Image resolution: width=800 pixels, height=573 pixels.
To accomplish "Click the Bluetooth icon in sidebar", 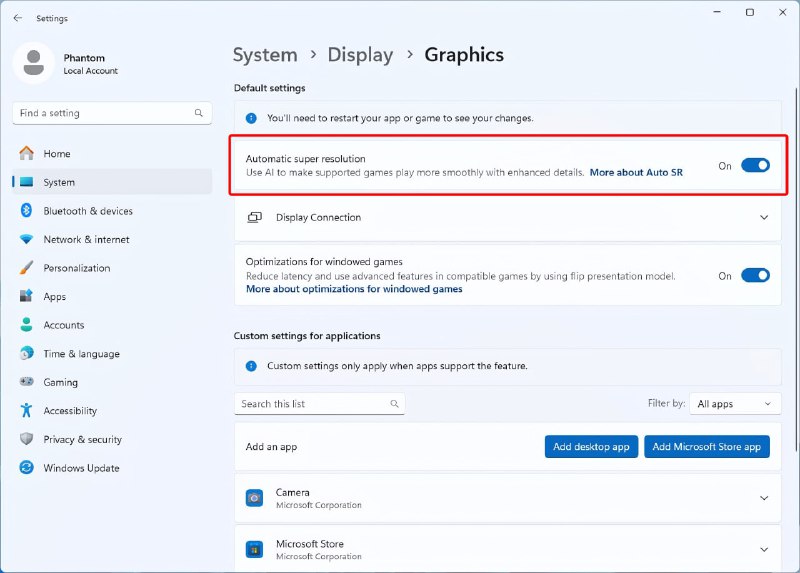I will coord(27,210).
